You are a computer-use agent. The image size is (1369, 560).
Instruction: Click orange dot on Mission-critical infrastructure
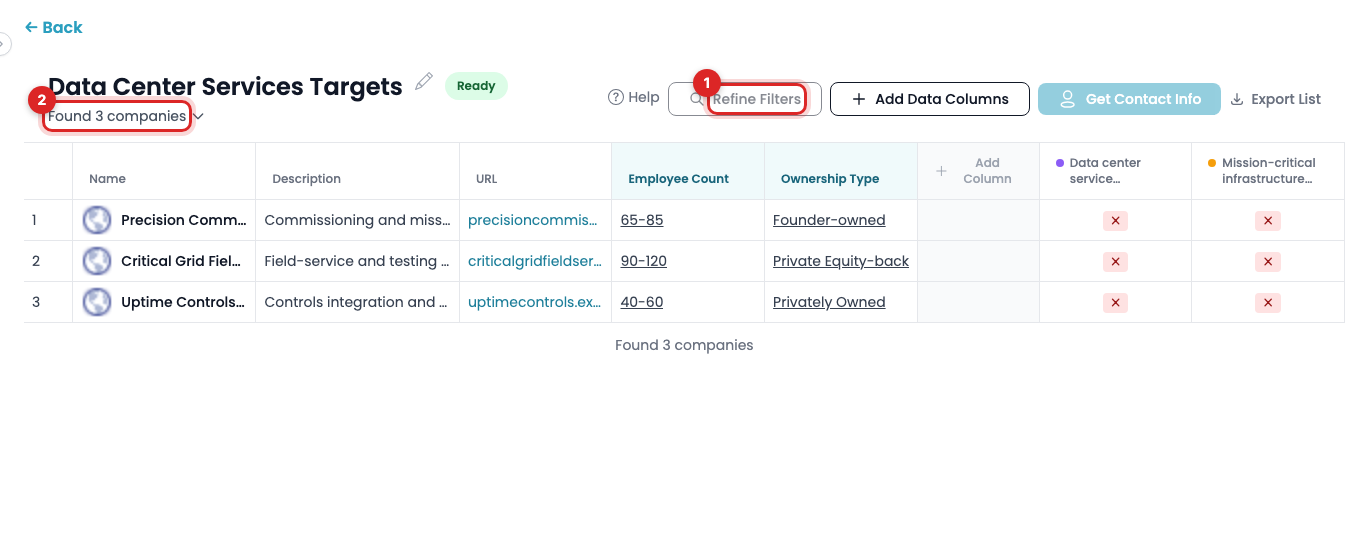point(1212,163)
